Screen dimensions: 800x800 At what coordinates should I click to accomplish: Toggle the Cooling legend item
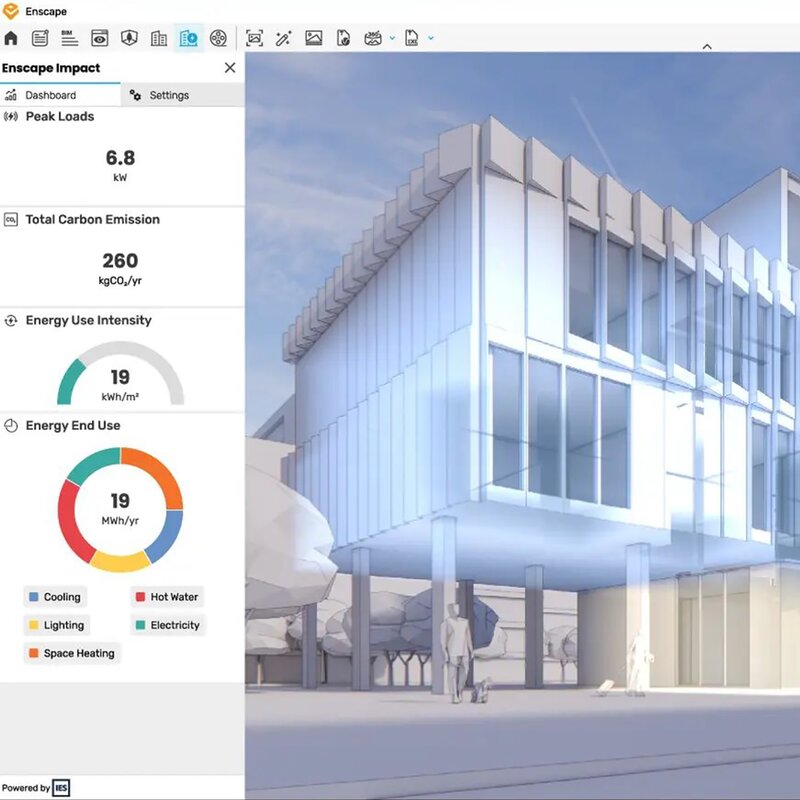55,597
